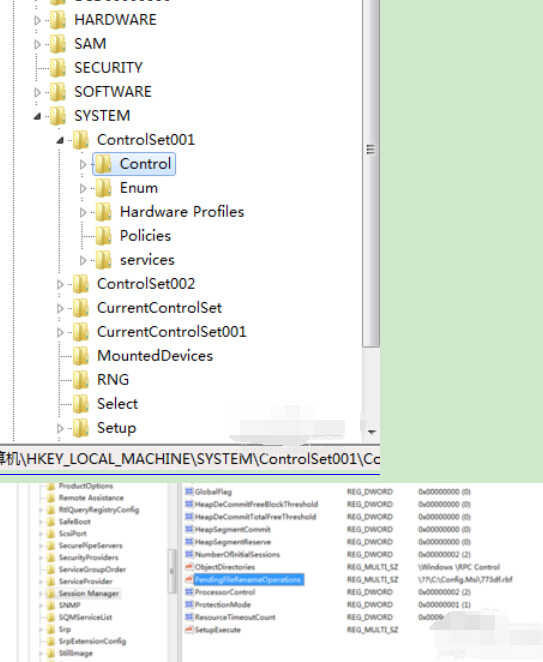Select the ServiceGroupOrder key
This screenshot has height=662, width=543.
click(92, 570)
